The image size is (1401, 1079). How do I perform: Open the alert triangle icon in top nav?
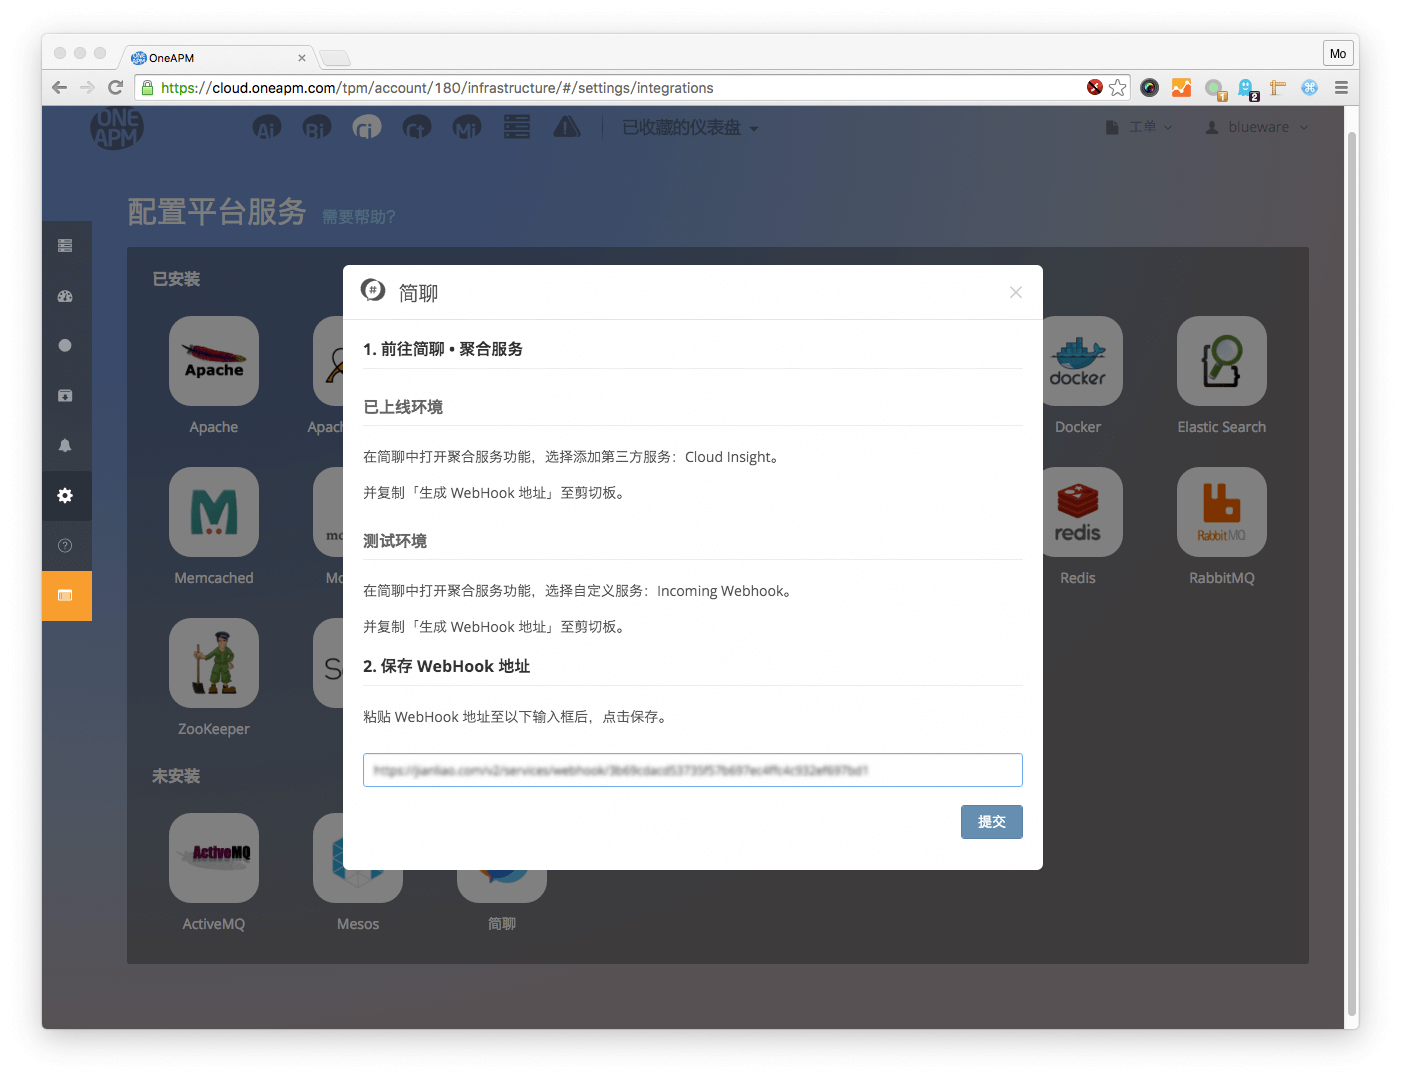click(x=567, y=127)
